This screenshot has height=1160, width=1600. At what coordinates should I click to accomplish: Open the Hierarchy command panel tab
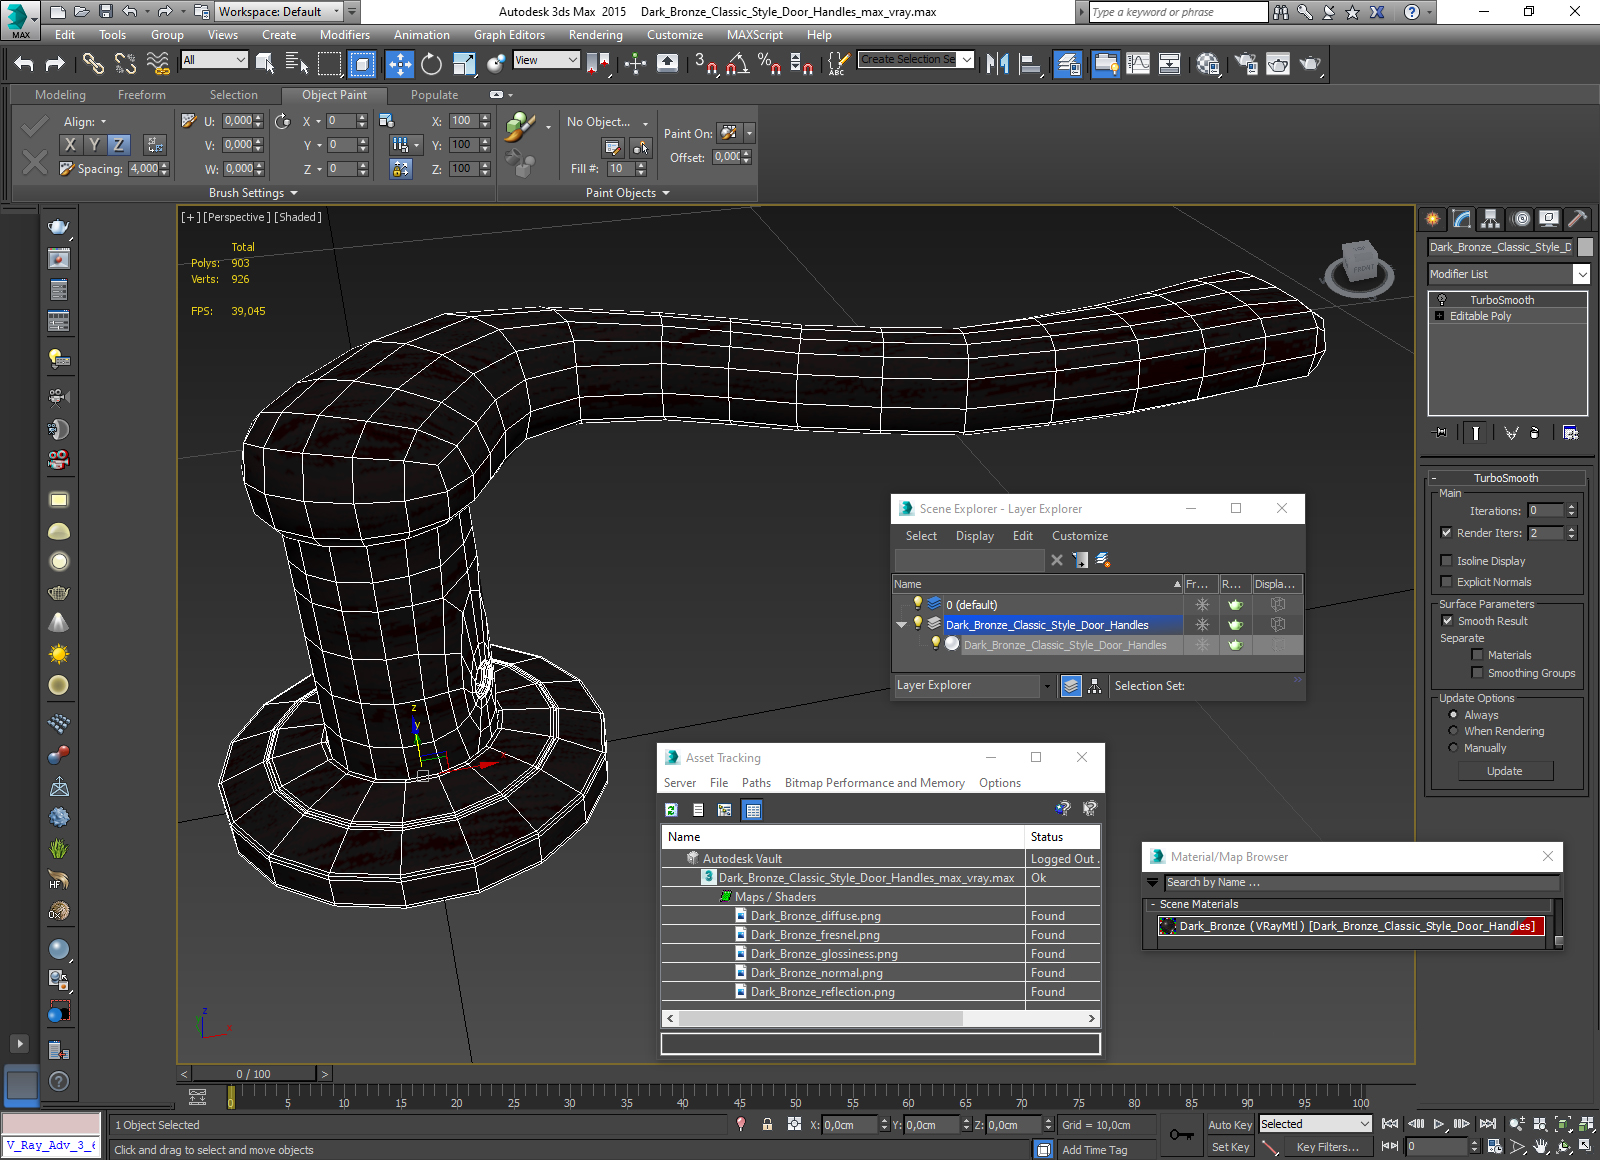tap(1490, 219)
